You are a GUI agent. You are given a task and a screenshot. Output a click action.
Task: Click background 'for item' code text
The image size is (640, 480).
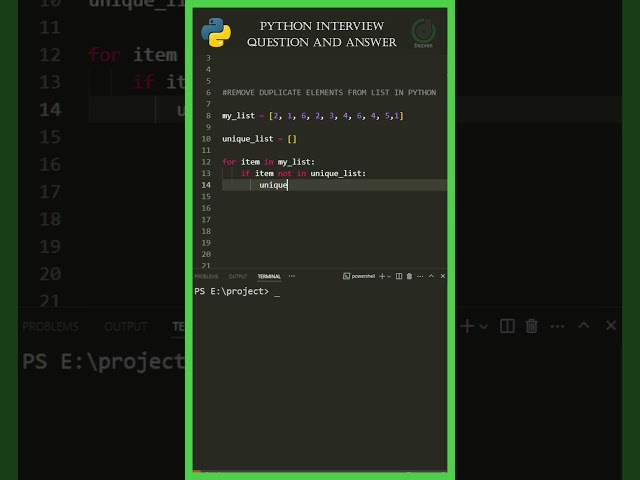point(133,55)
